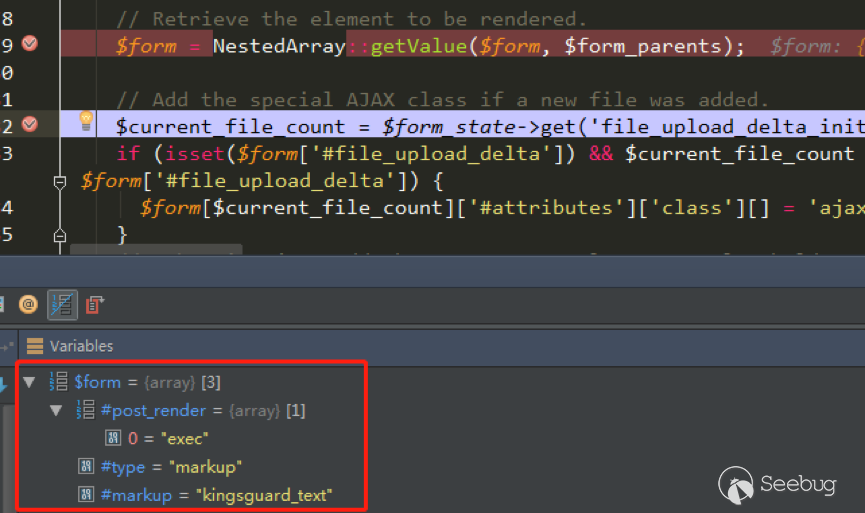Toggle the sort variables list icon
The image size is (865, 513).
click(62, 304)
